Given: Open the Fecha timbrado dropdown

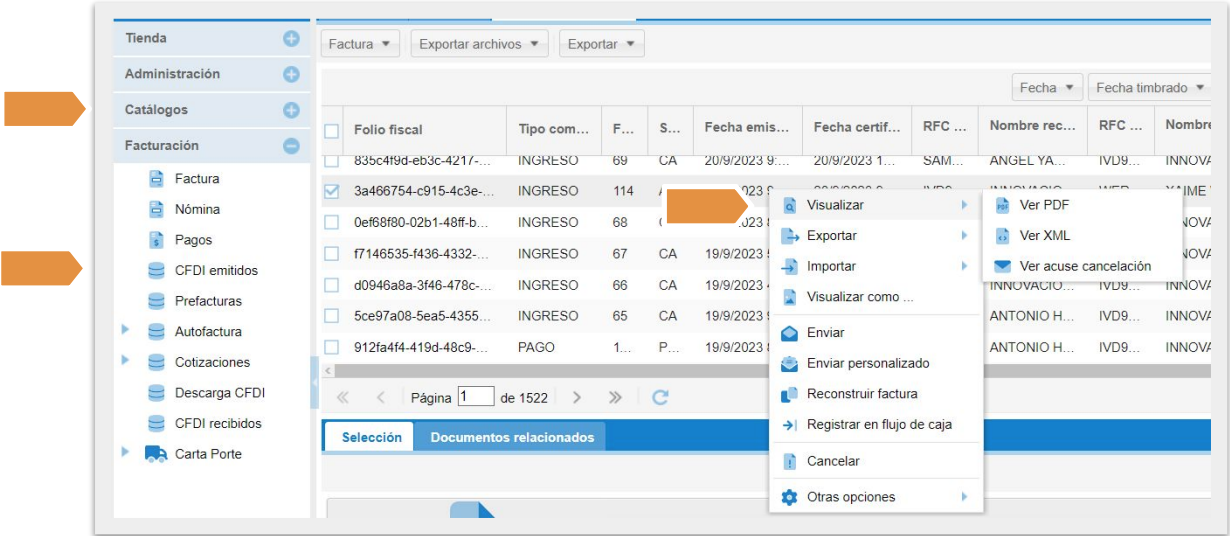Looking at the screenshot, I should pyautogui.click(x=1149, y=88).
